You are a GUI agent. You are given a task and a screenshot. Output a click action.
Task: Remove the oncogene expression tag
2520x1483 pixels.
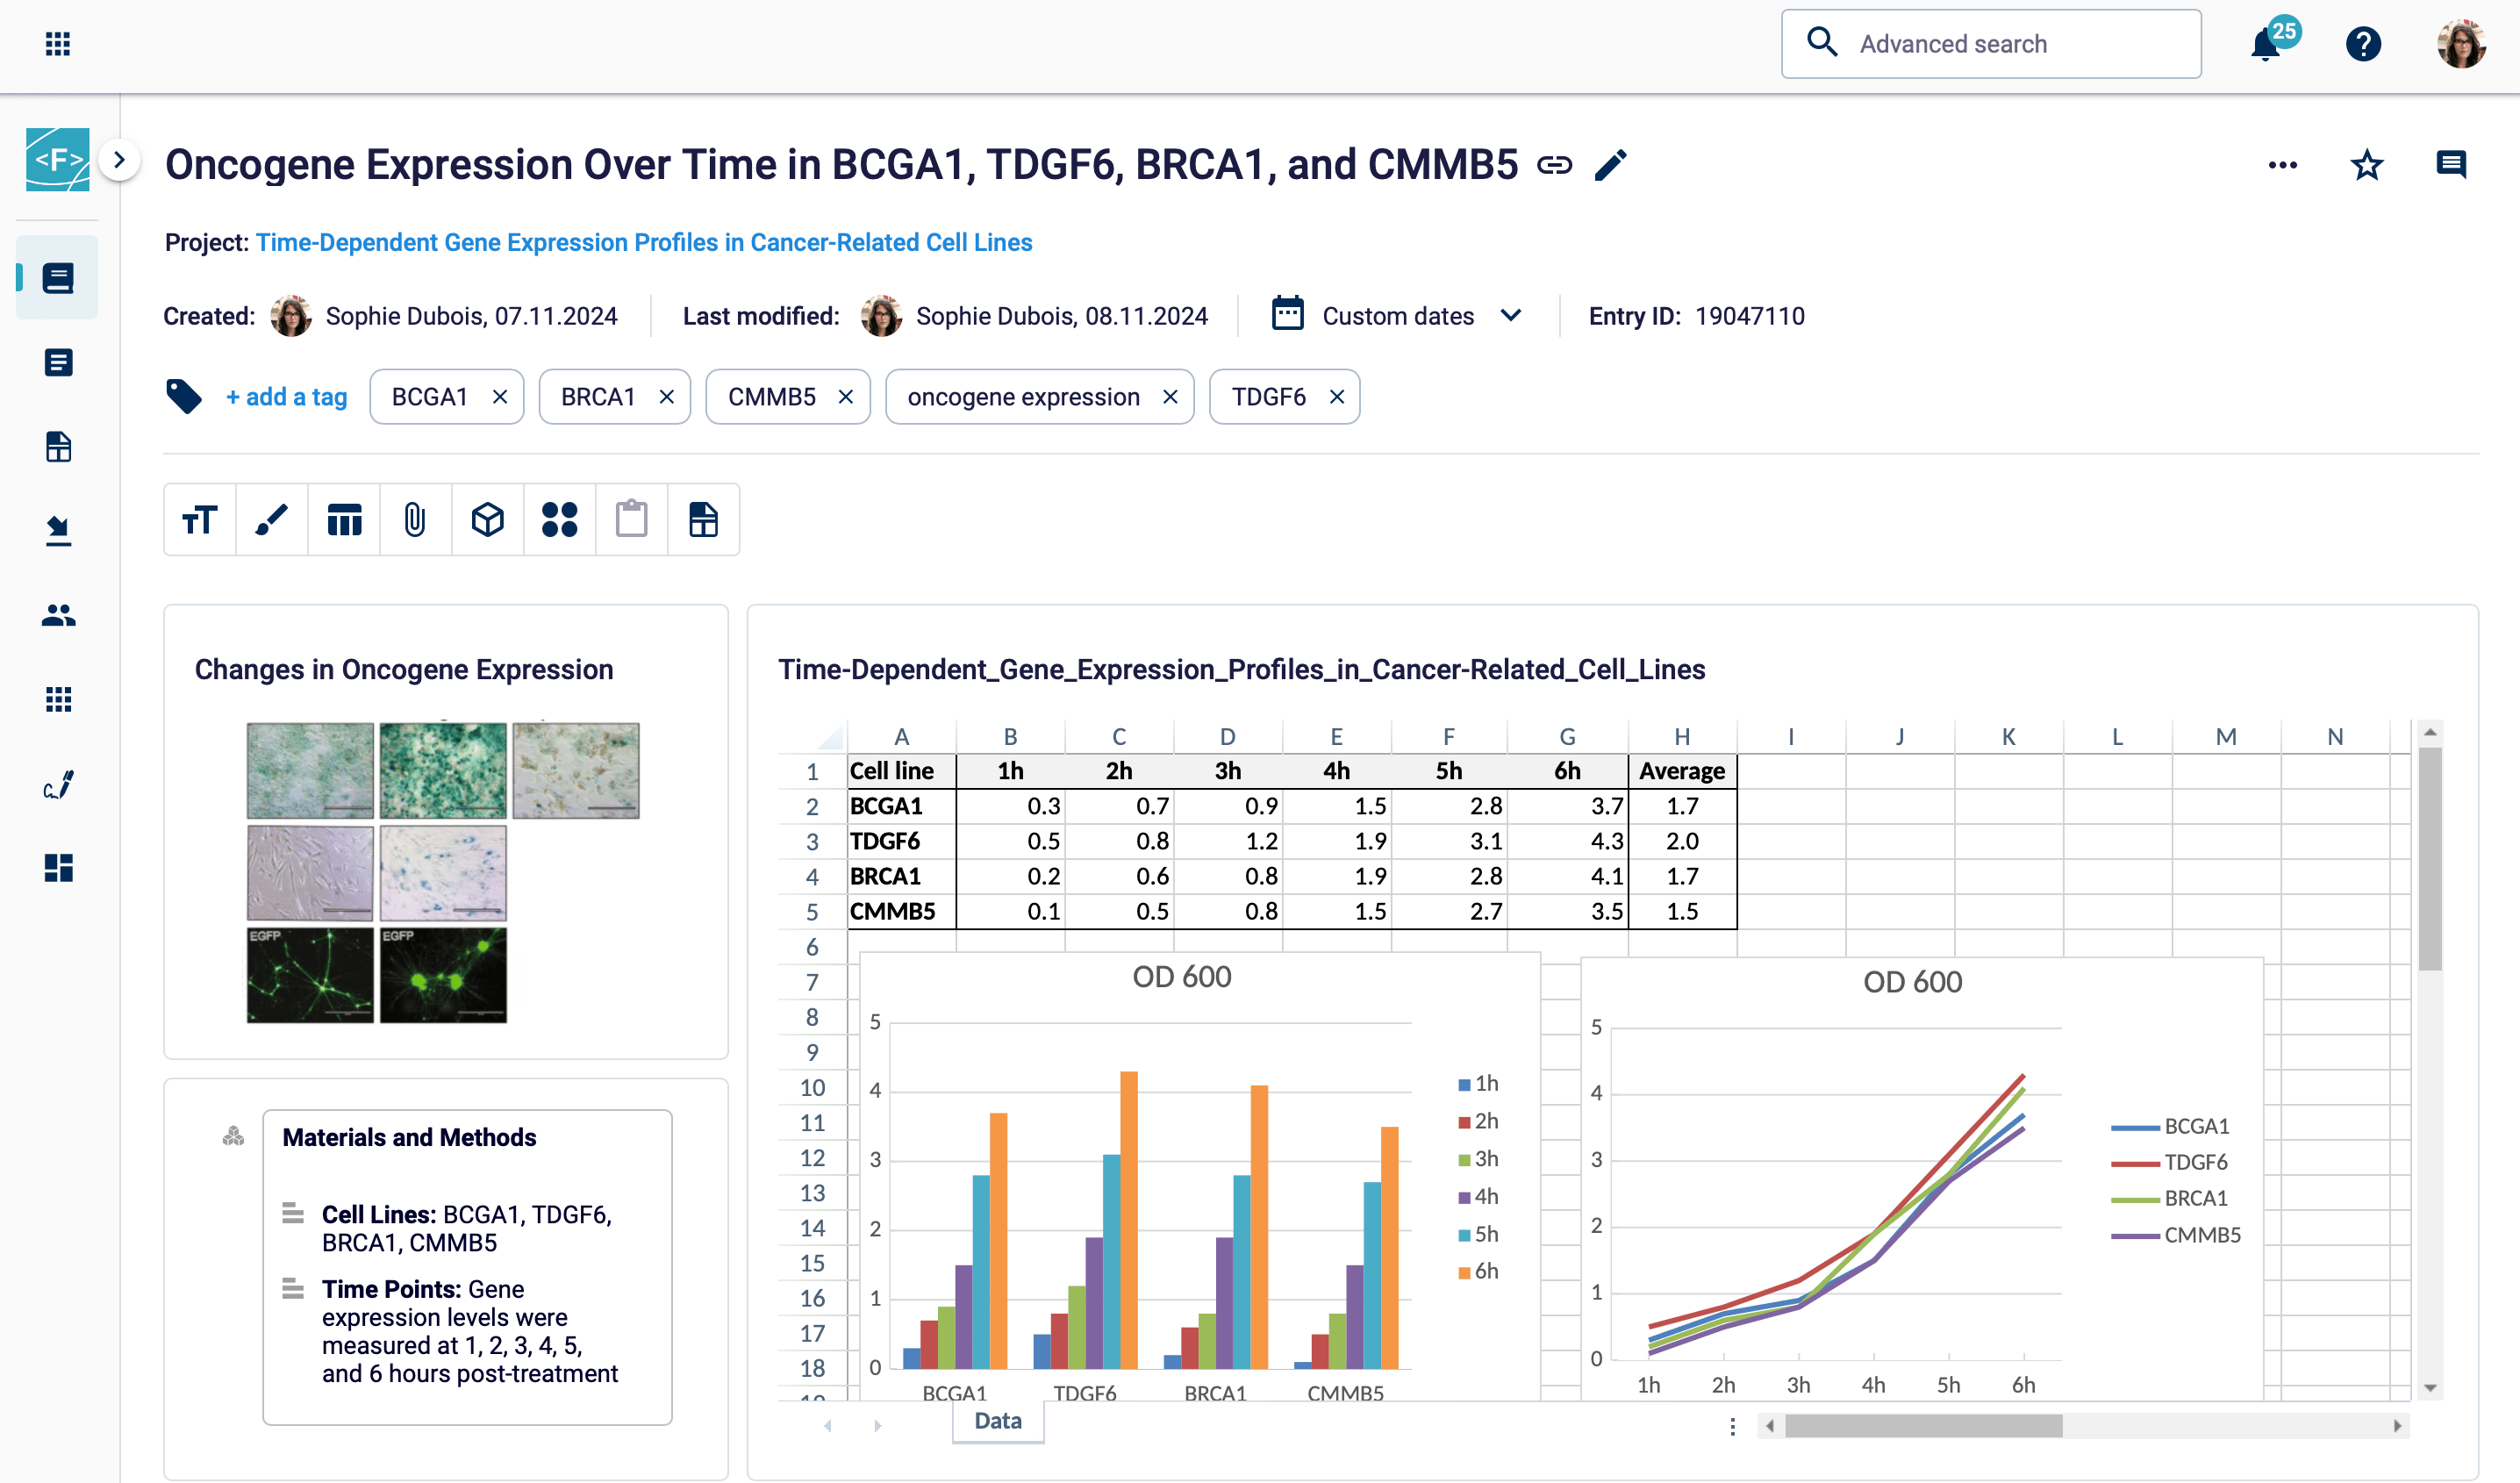(1170, 397)
